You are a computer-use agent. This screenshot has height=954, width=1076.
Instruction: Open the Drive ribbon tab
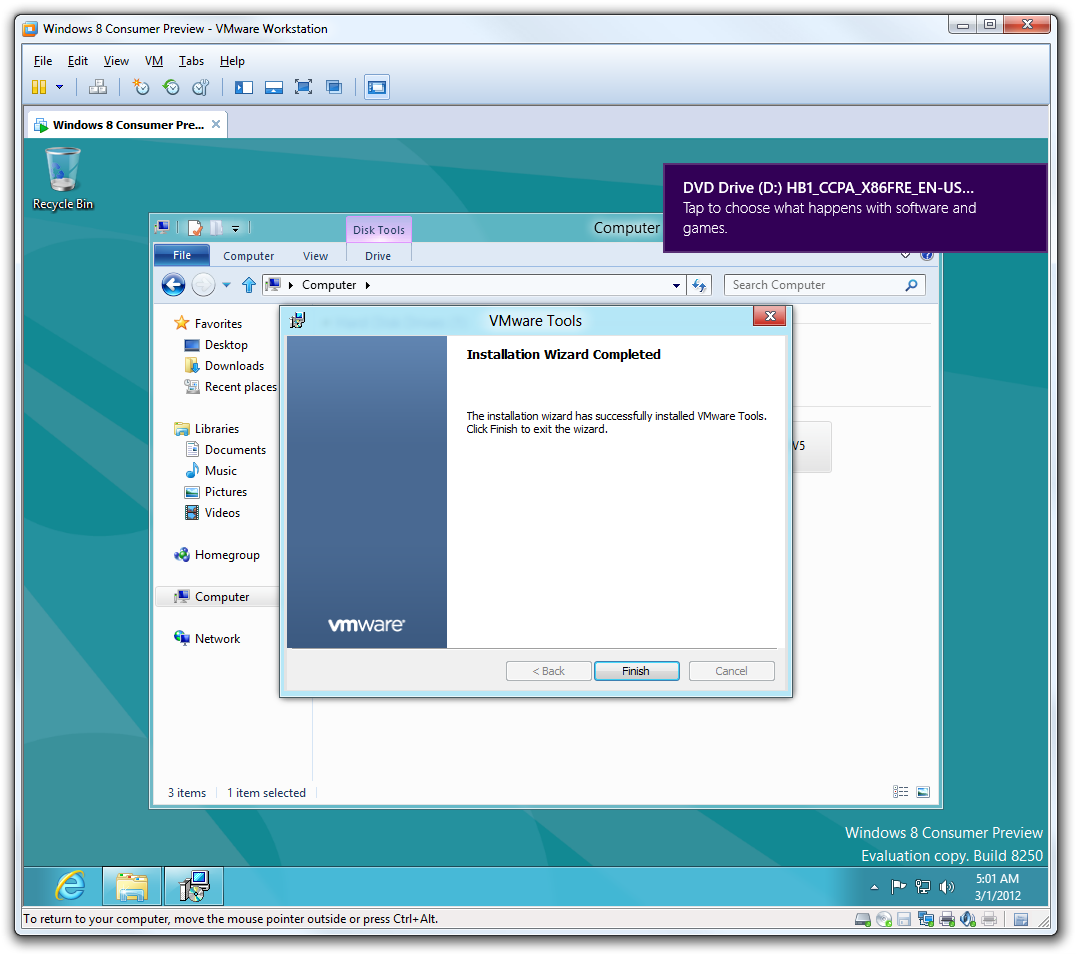(378, 256)
